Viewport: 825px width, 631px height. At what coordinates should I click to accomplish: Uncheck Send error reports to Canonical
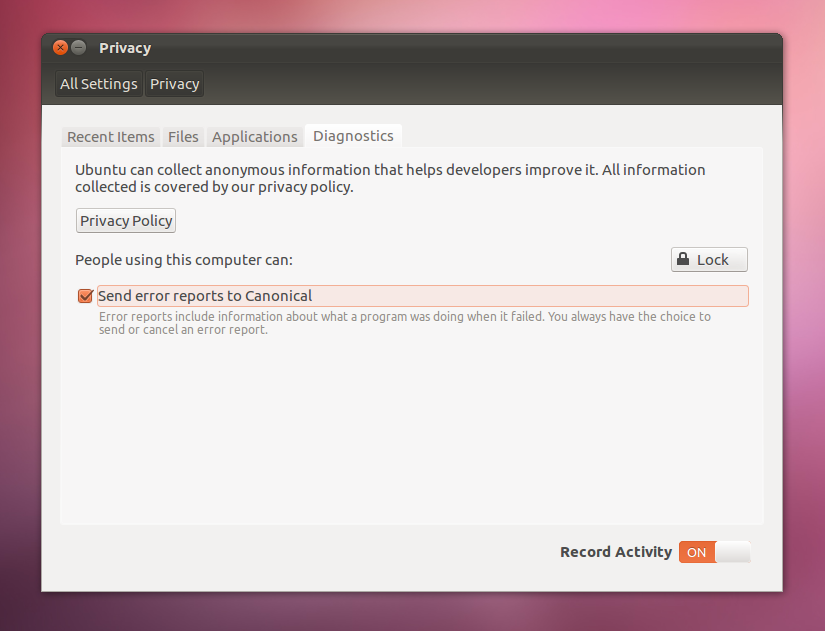pyautogui.click(x=85, y=296)
